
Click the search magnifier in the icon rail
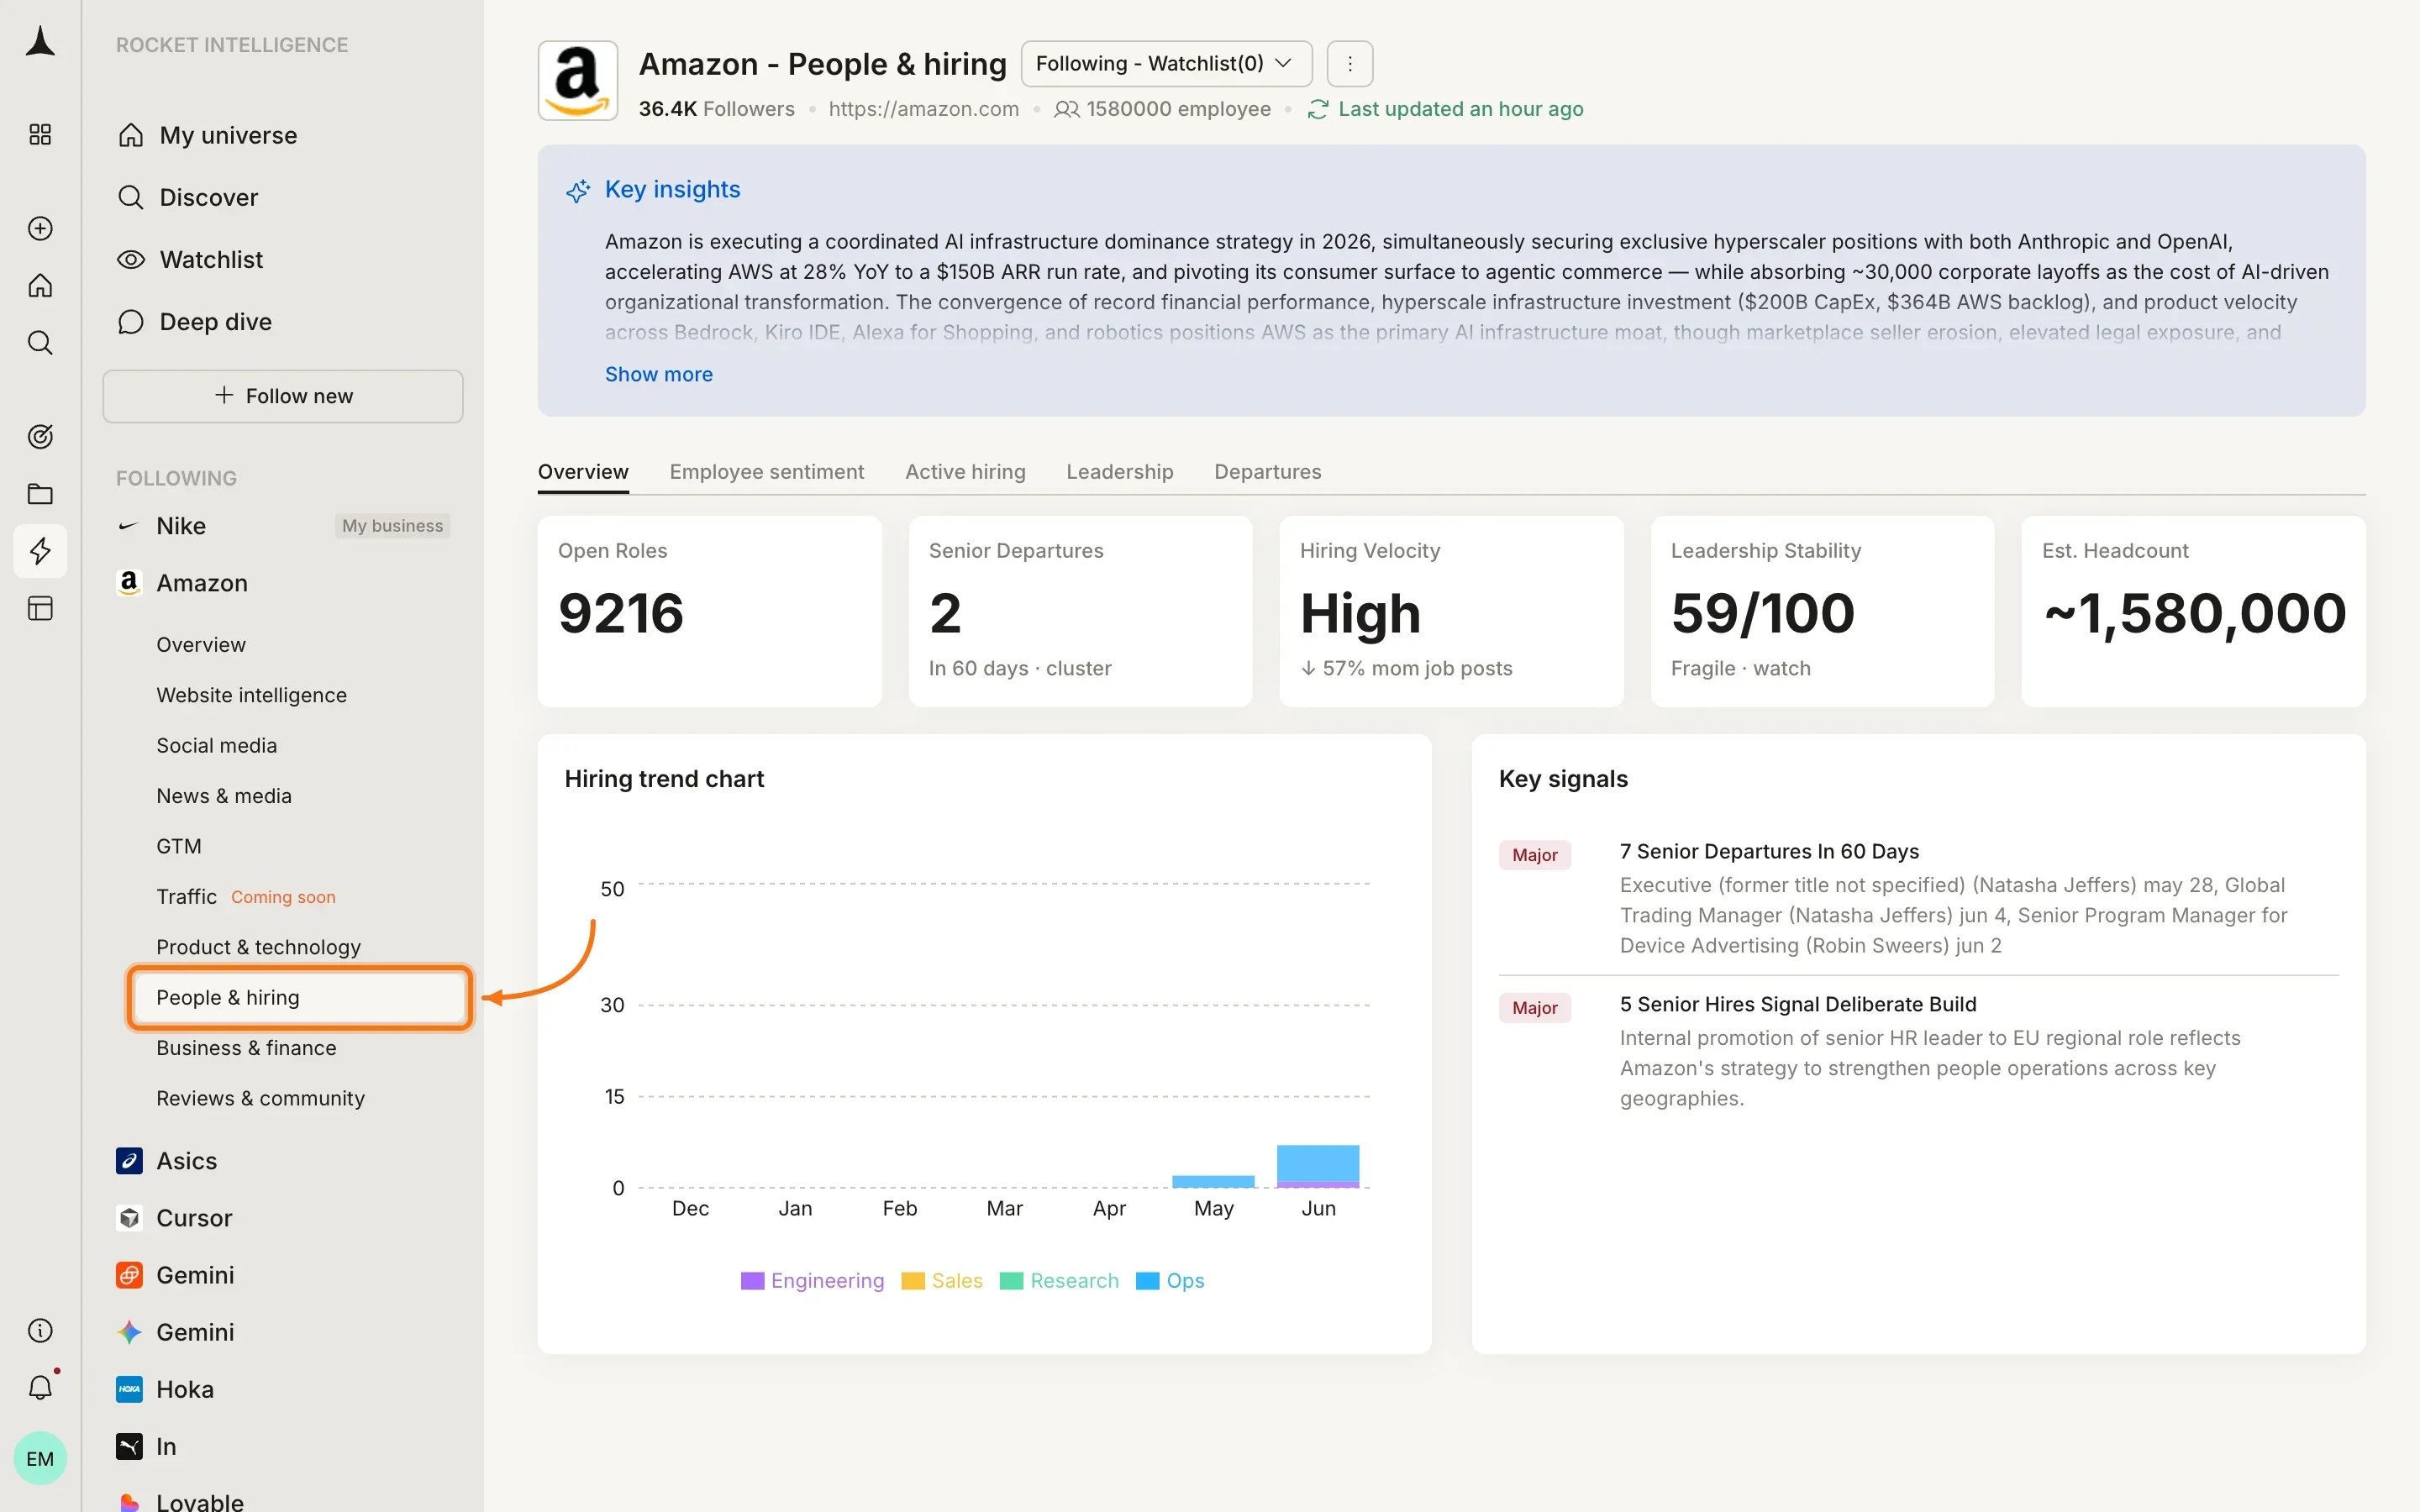40,343
